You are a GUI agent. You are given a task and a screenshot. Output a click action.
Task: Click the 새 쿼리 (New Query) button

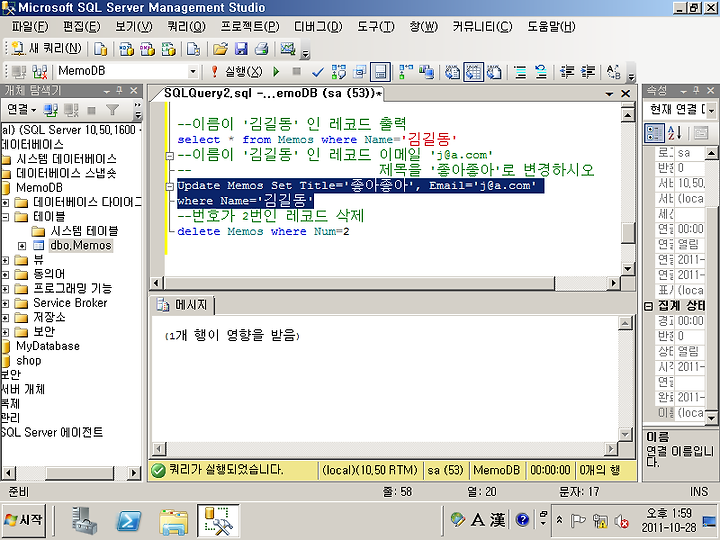(x=46, y=49)
